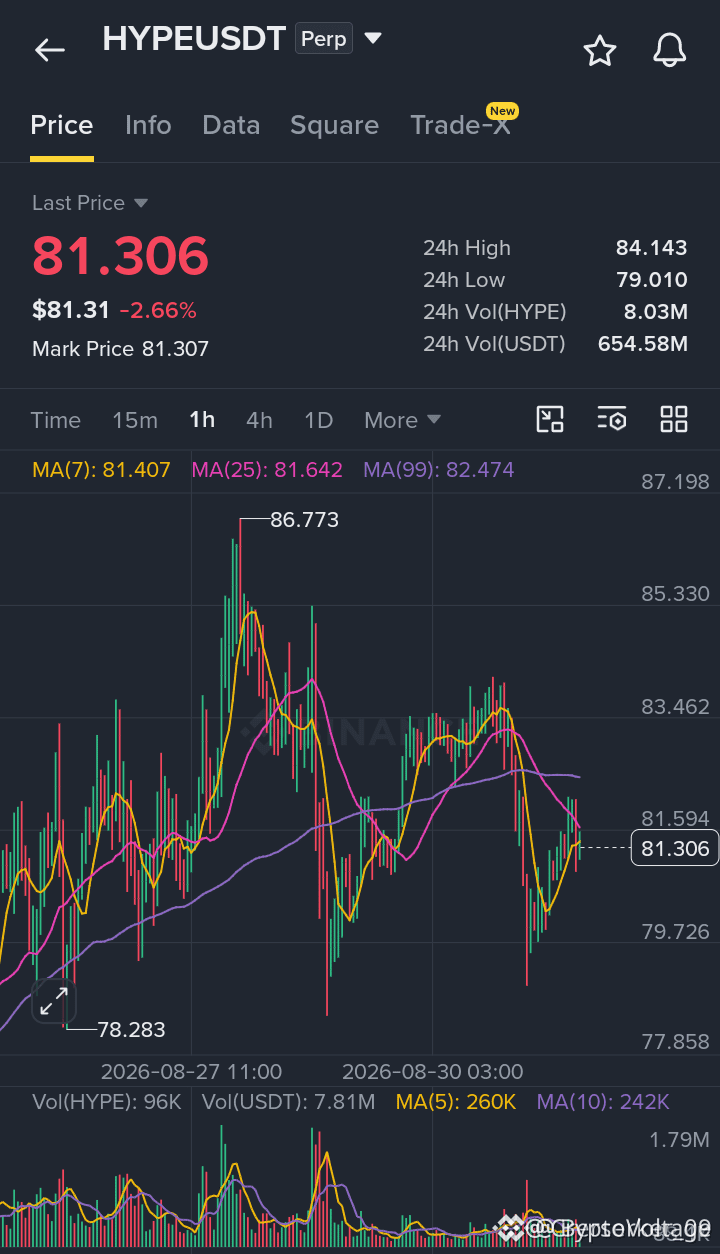Tap the 83.462 price axis label
The height and width of the screenshot is (1254, 720).
(x=676, y=707)
